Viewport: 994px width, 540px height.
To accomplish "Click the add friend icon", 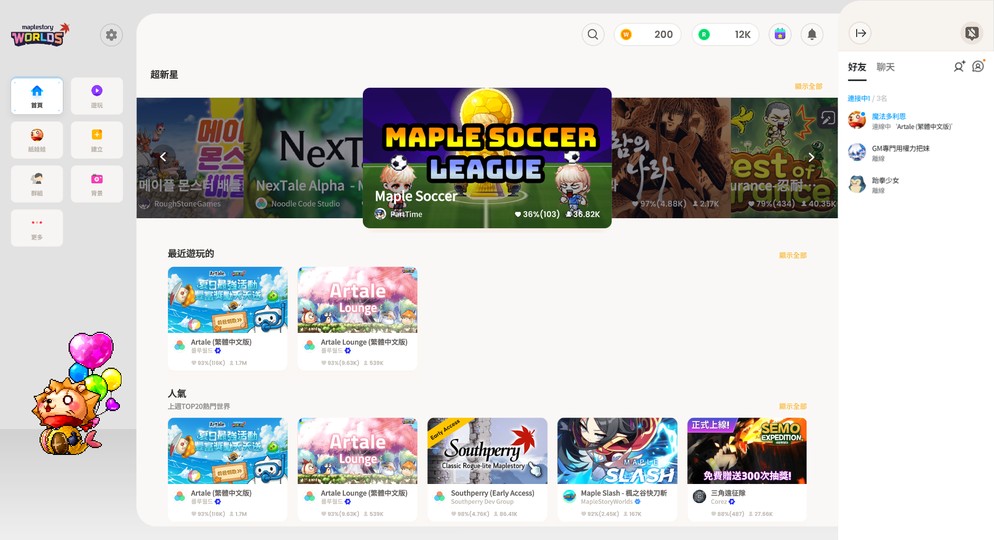I will pyautogui.click(x=958, y=67).
